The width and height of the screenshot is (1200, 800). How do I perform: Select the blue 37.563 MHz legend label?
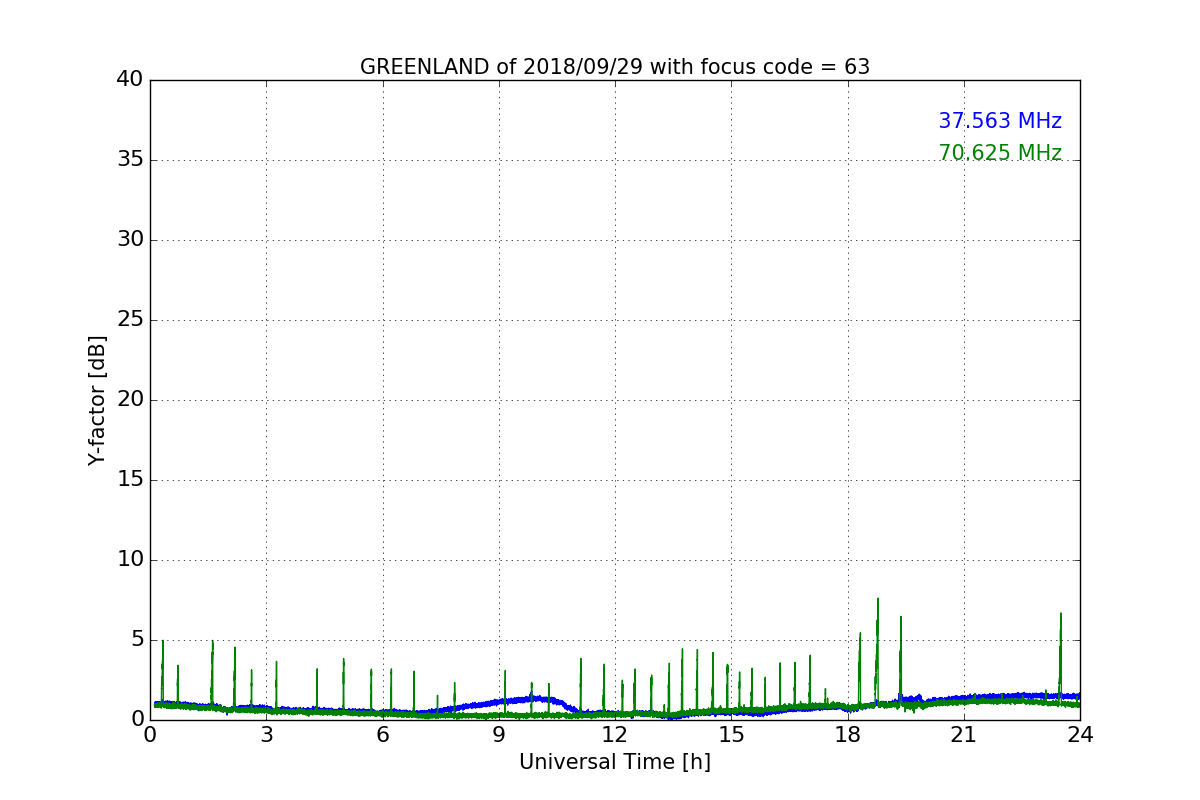tap(1000, 121)
